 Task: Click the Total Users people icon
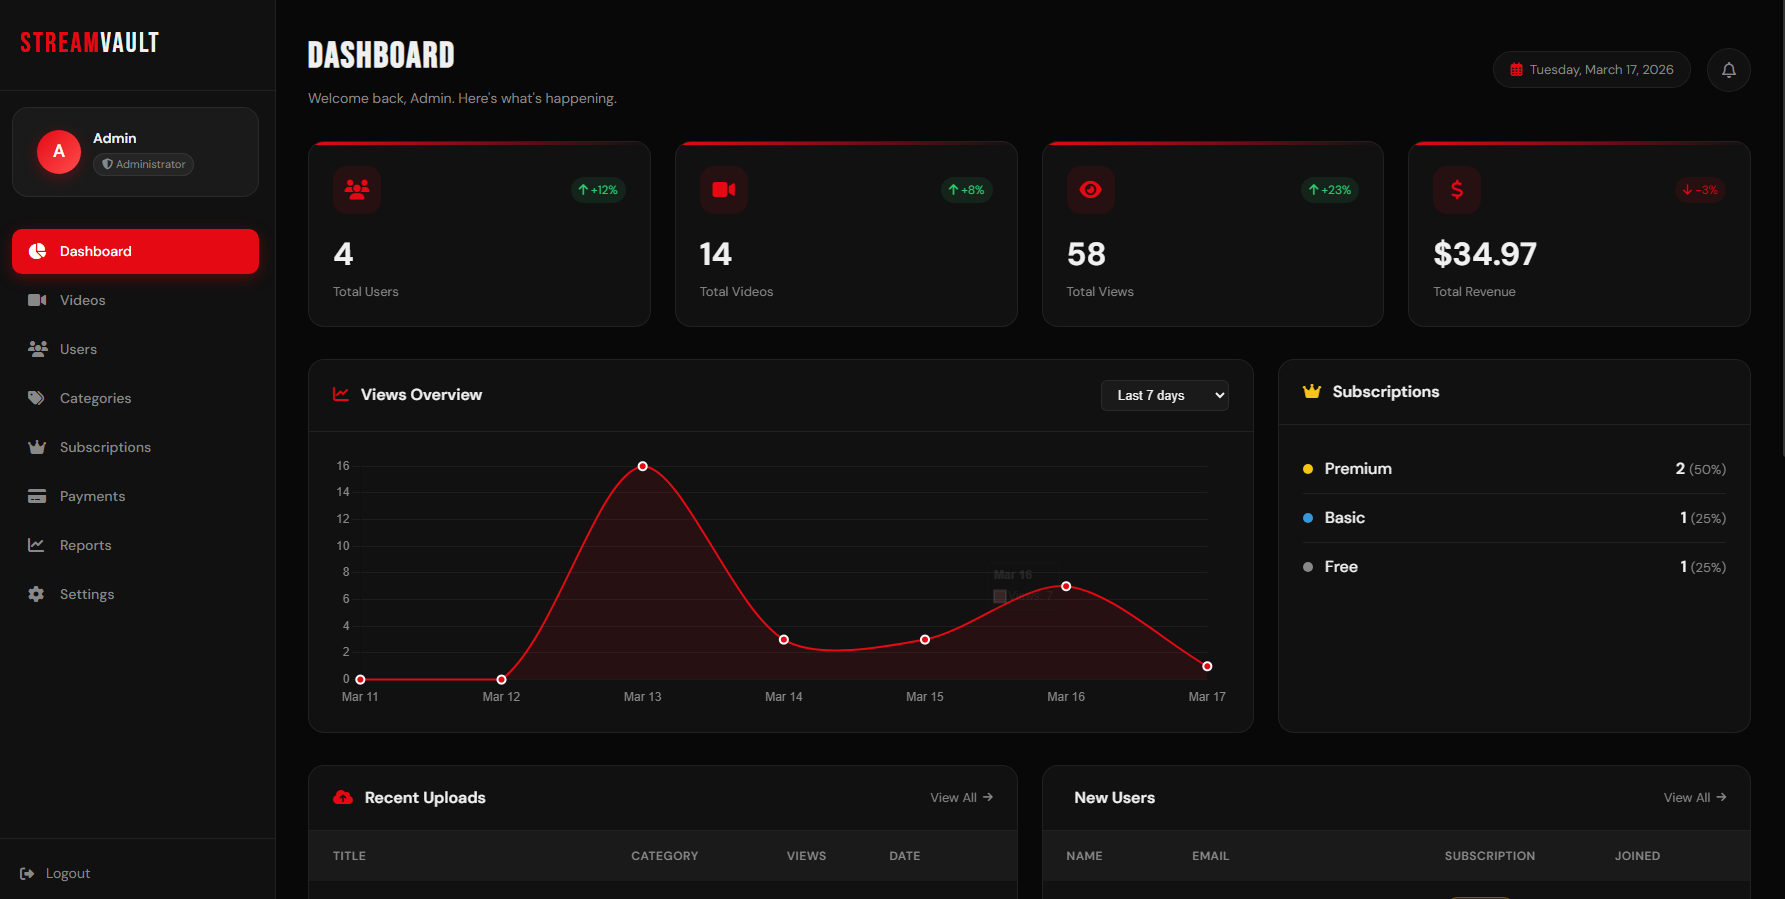coord(357,189)
